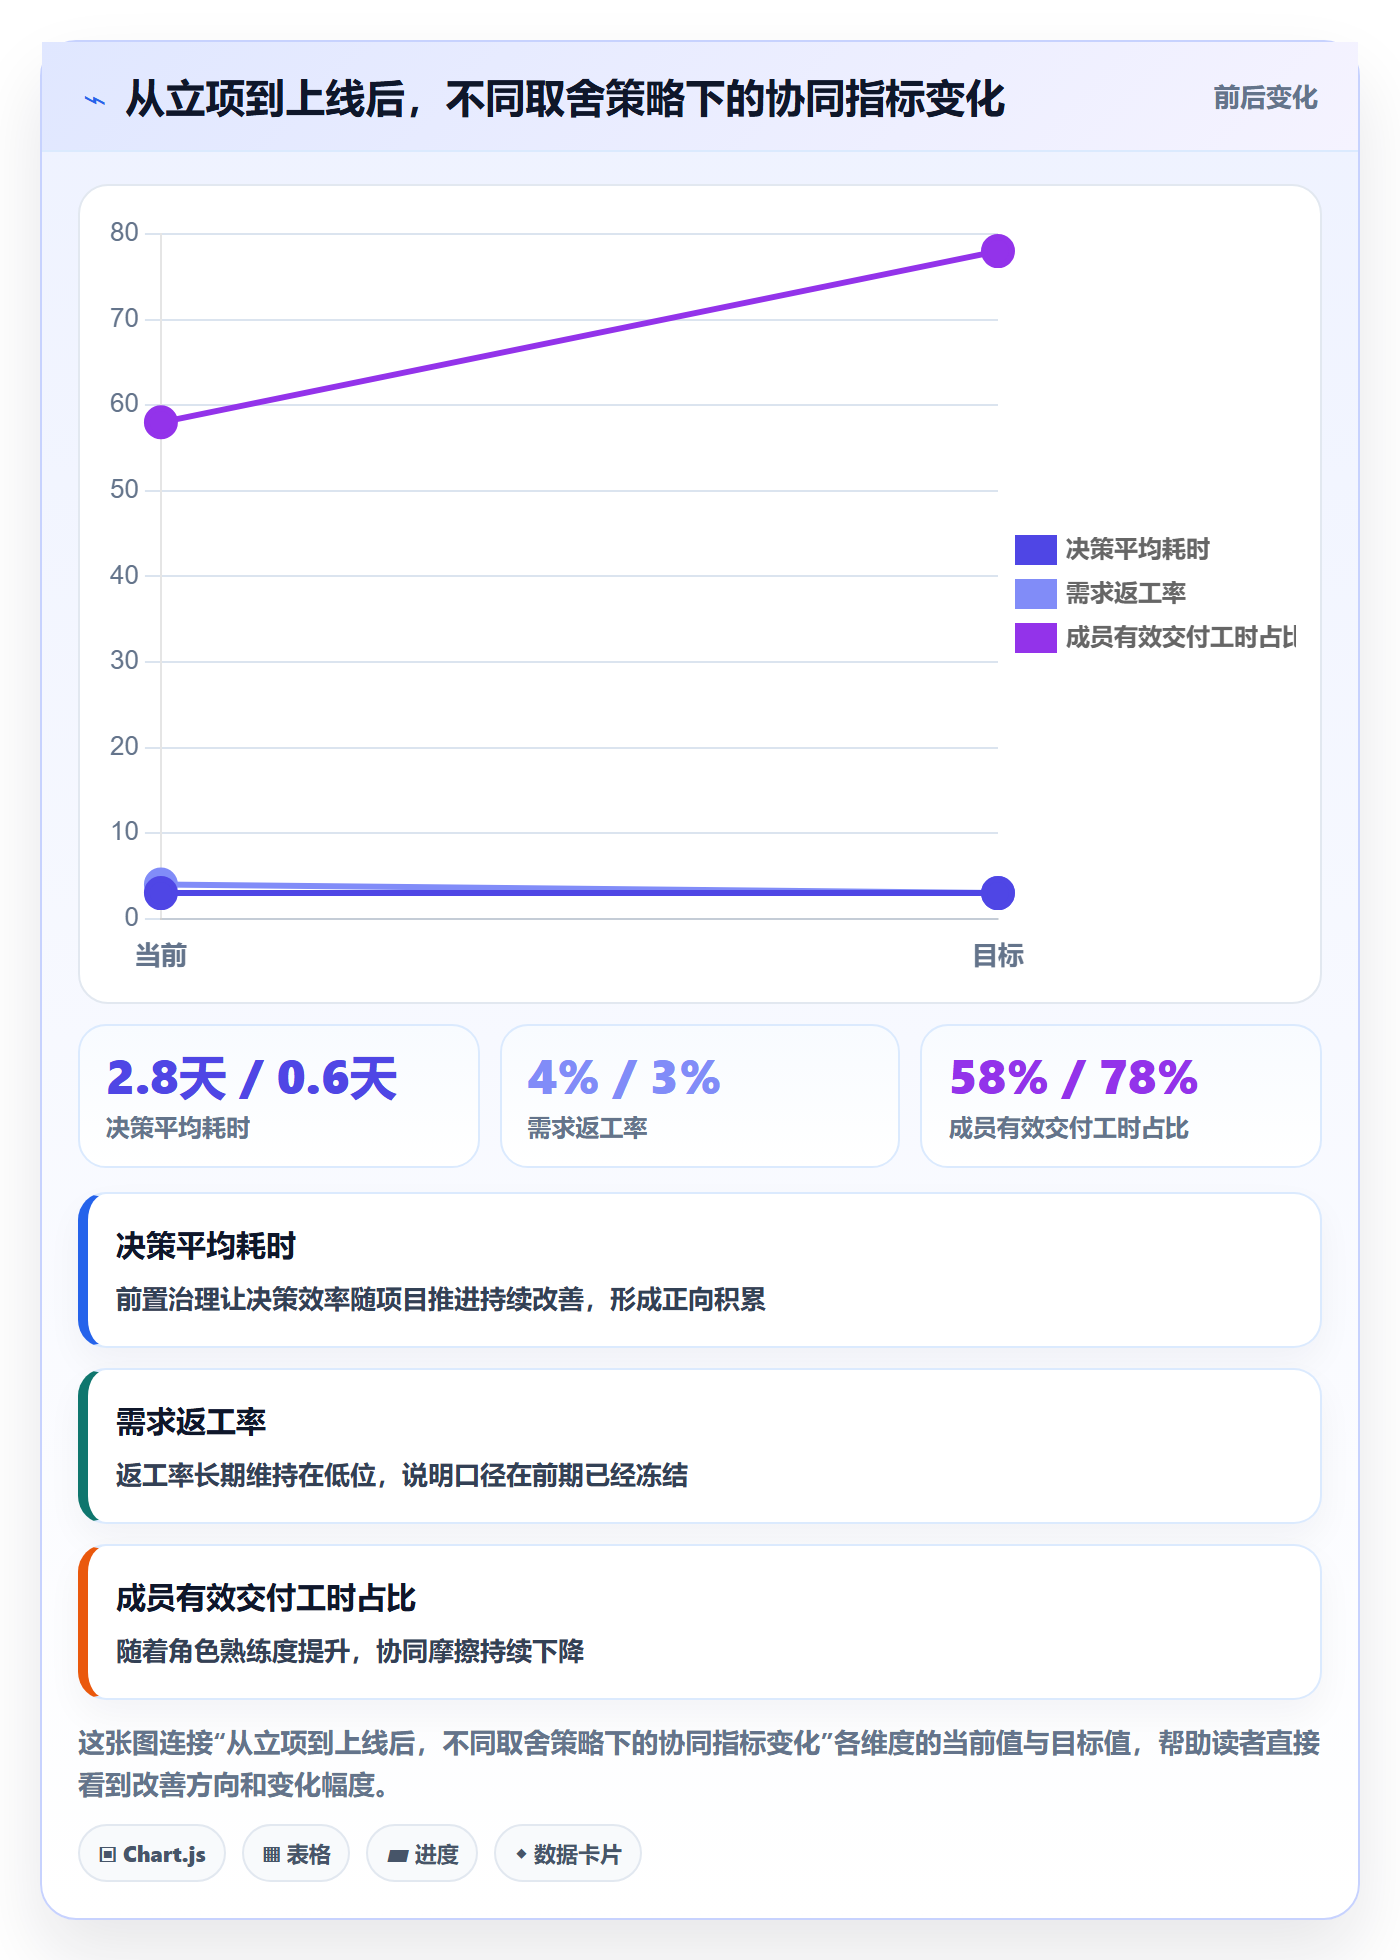Click the 进度 tag chip
This screenshot has height=1960, width=1400.
422,1854
